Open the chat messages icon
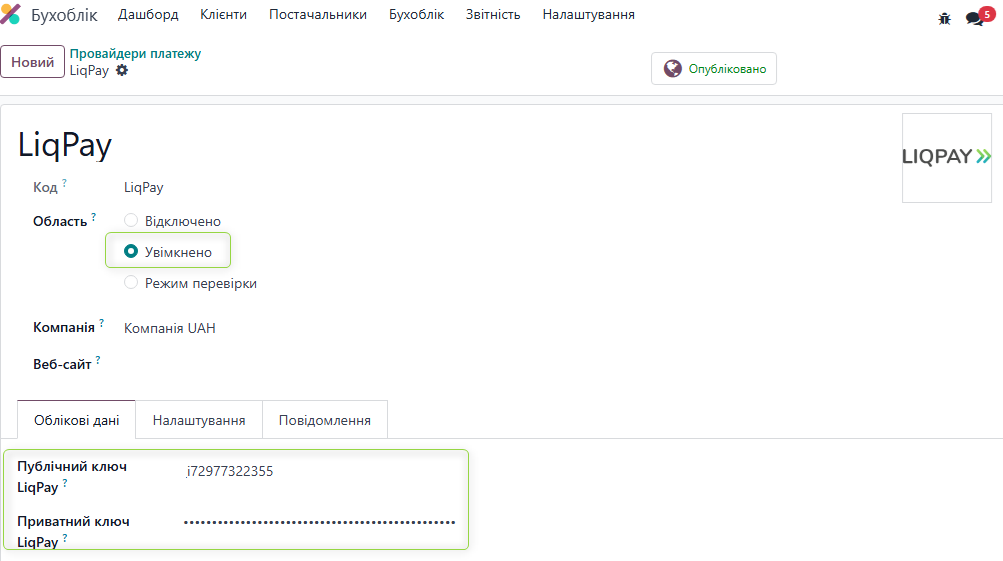The image size is (1003, 561). tap(974, 18)
